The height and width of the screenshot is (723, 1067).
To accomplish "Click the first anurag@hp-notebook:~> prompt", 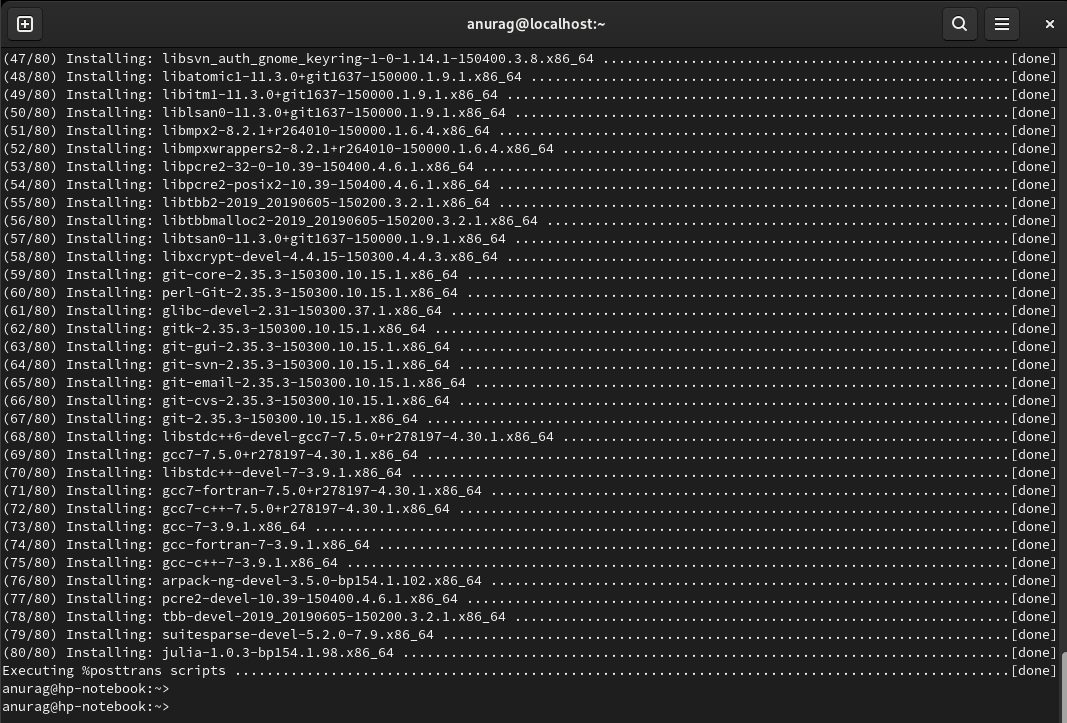I will coord(86,689).
